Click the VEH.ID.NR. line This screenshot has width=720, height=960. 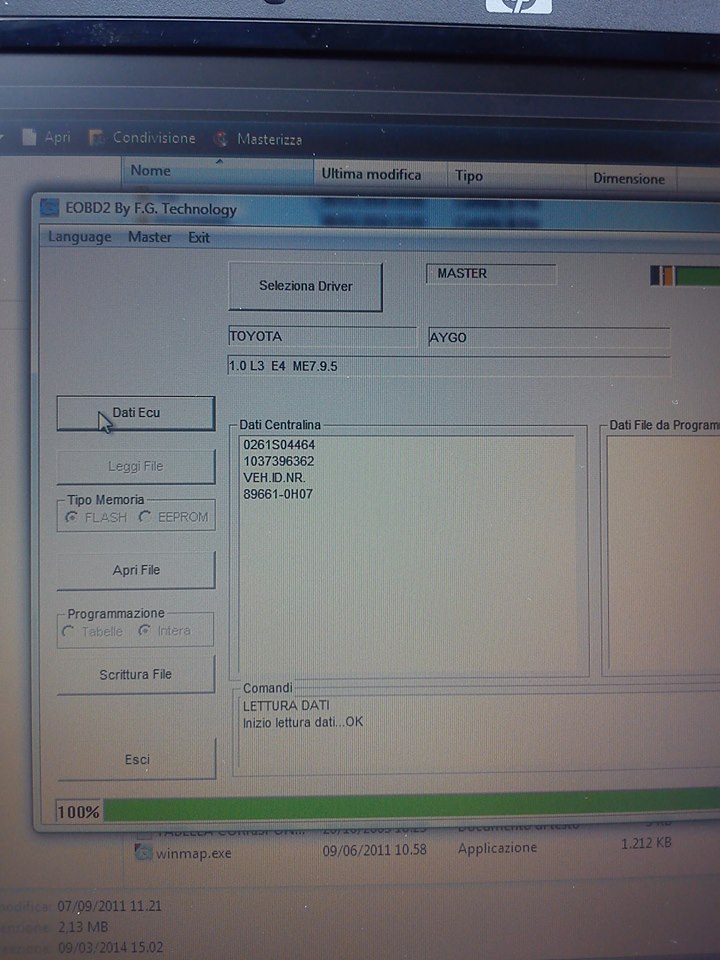pos(274,478)
